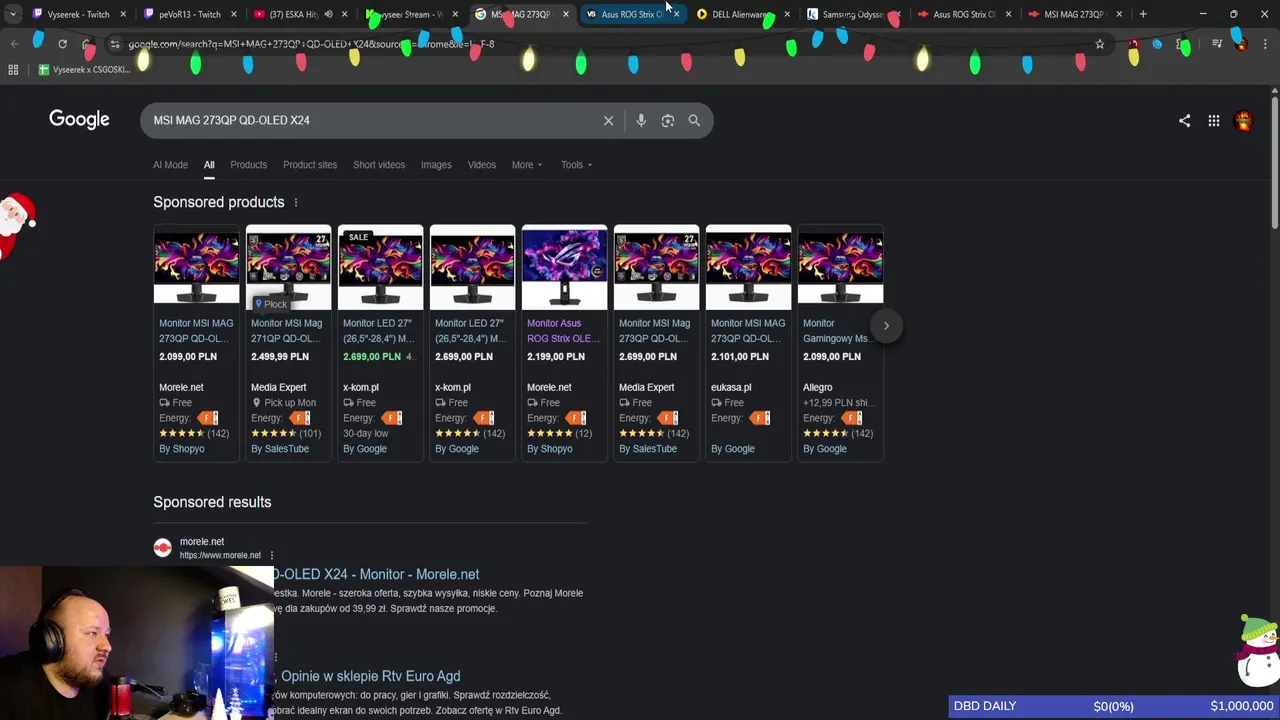Open Chrome apps grid in bookmarks bar

pyautogui.click(x=13, y=70)
